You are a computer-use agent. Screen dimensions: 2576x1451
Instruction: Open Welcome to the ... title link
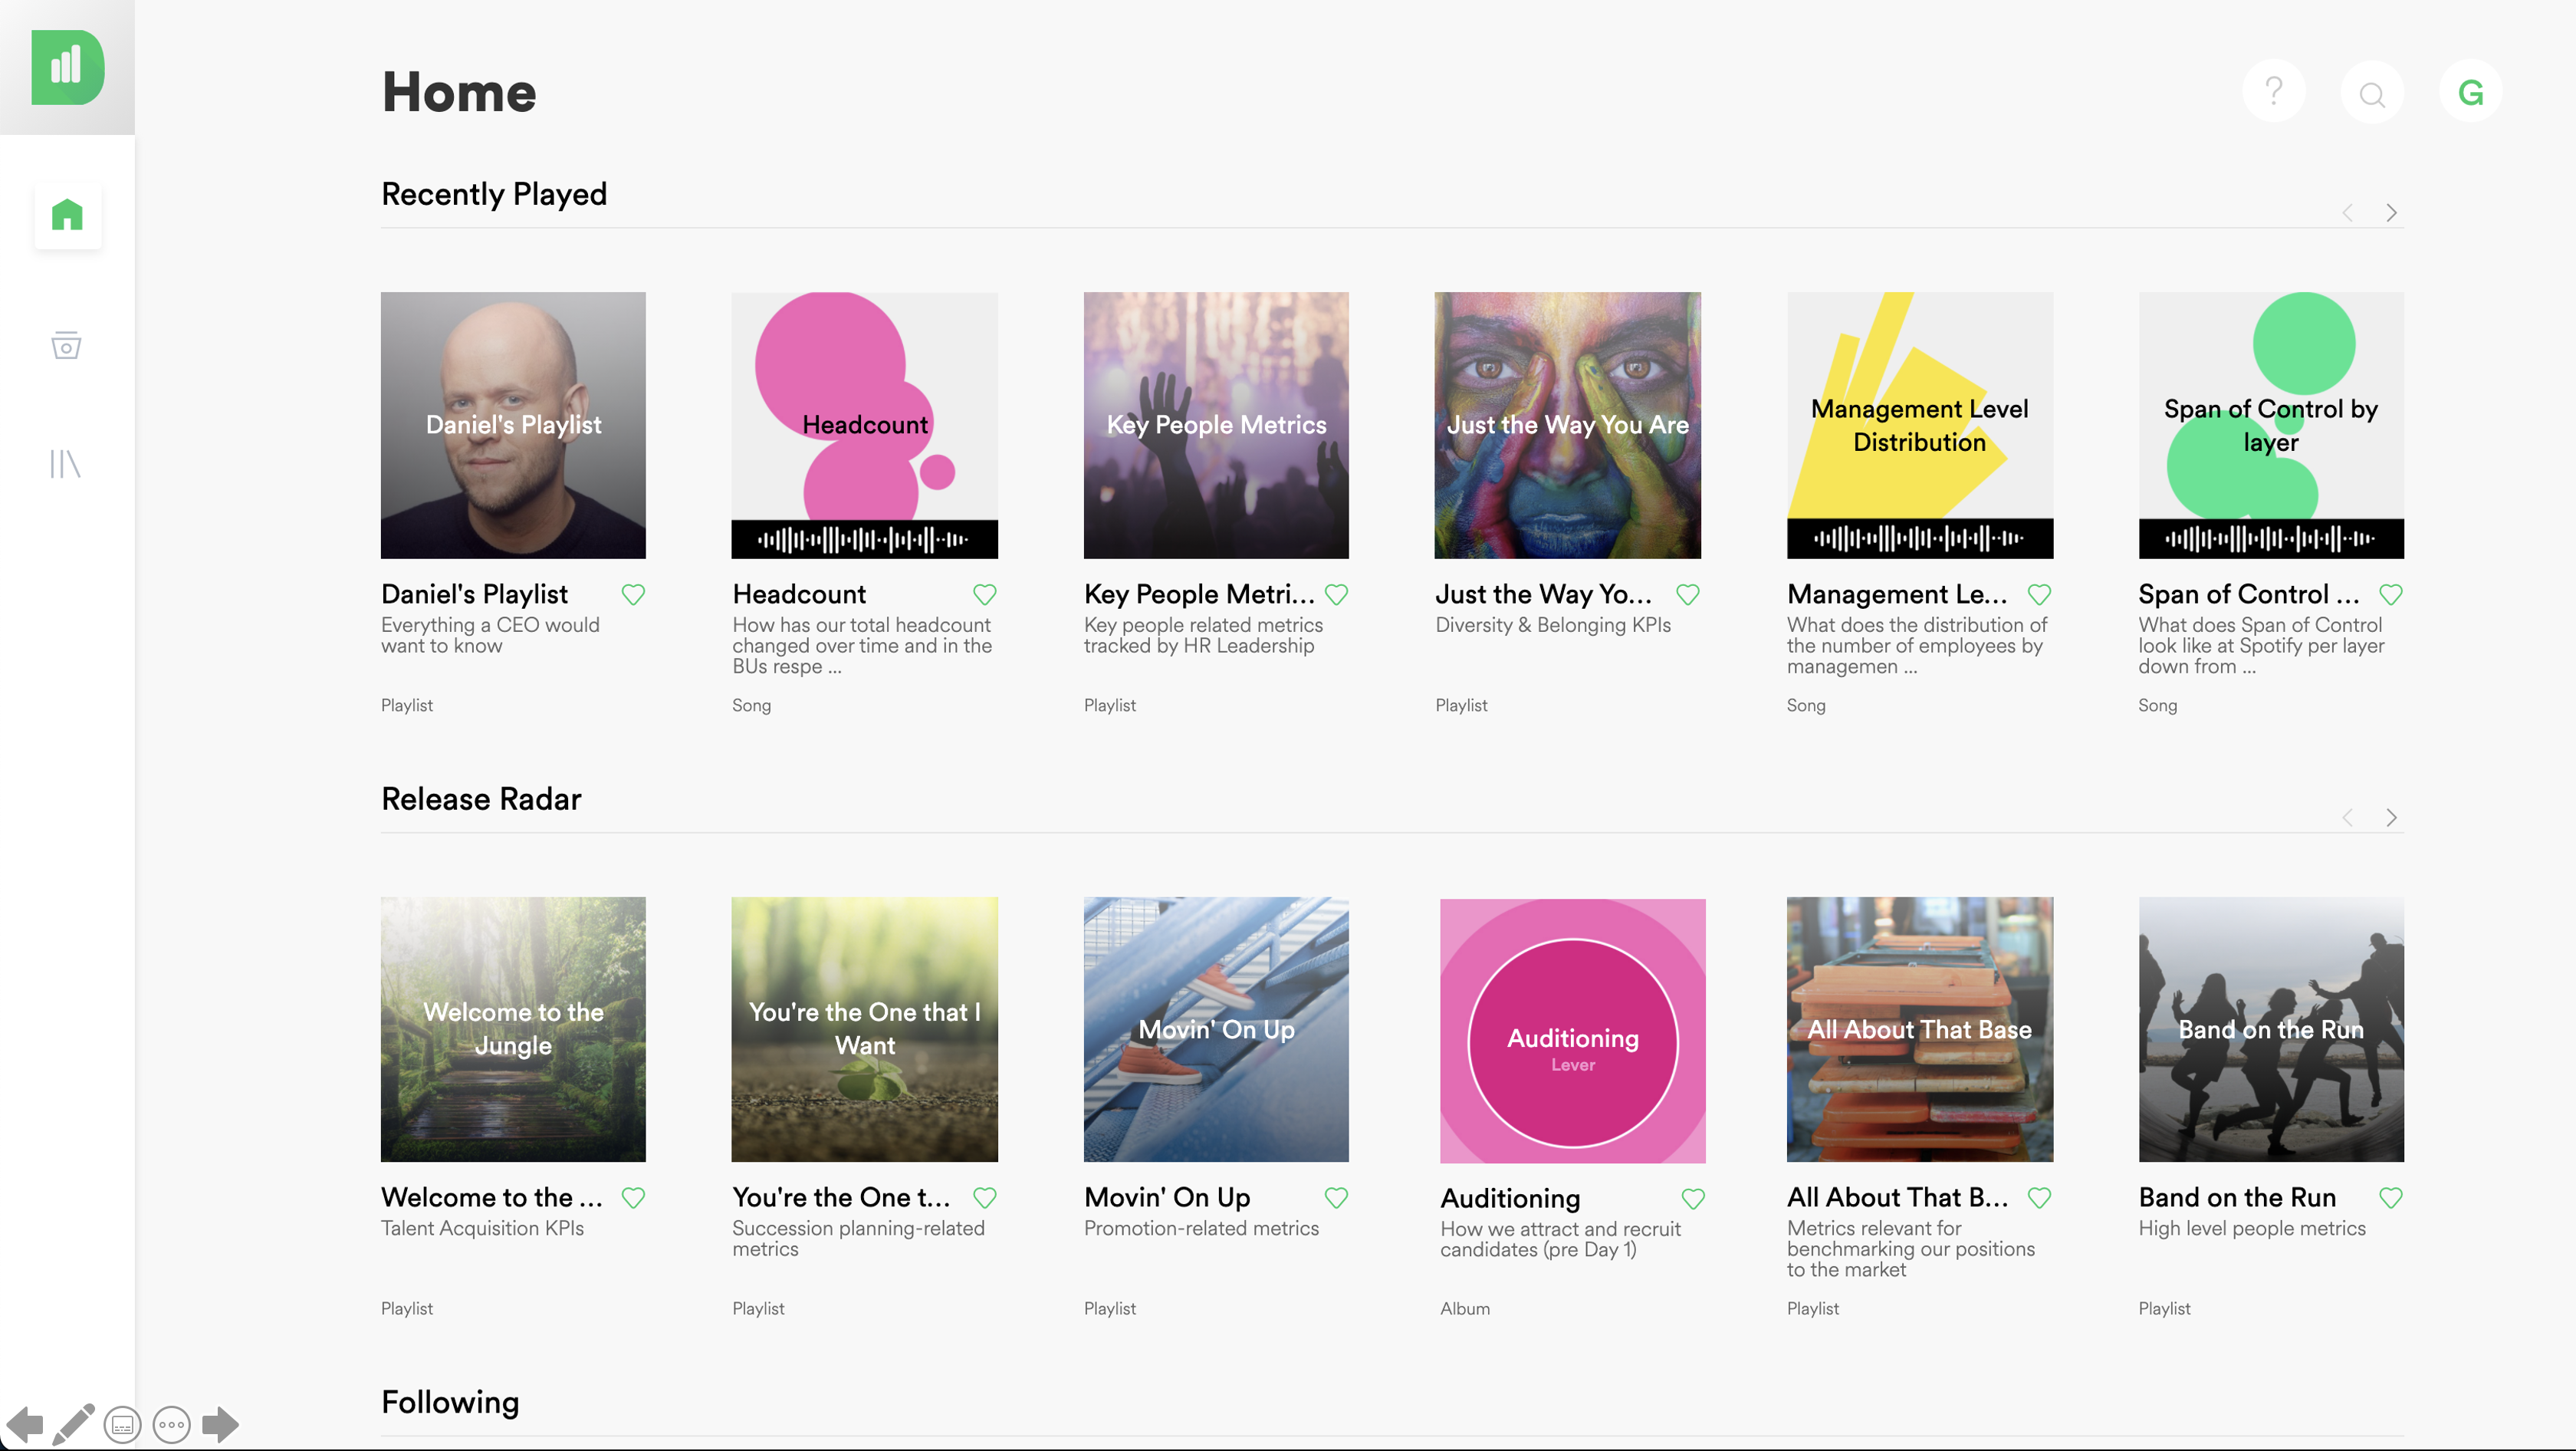click(492, 1197)
